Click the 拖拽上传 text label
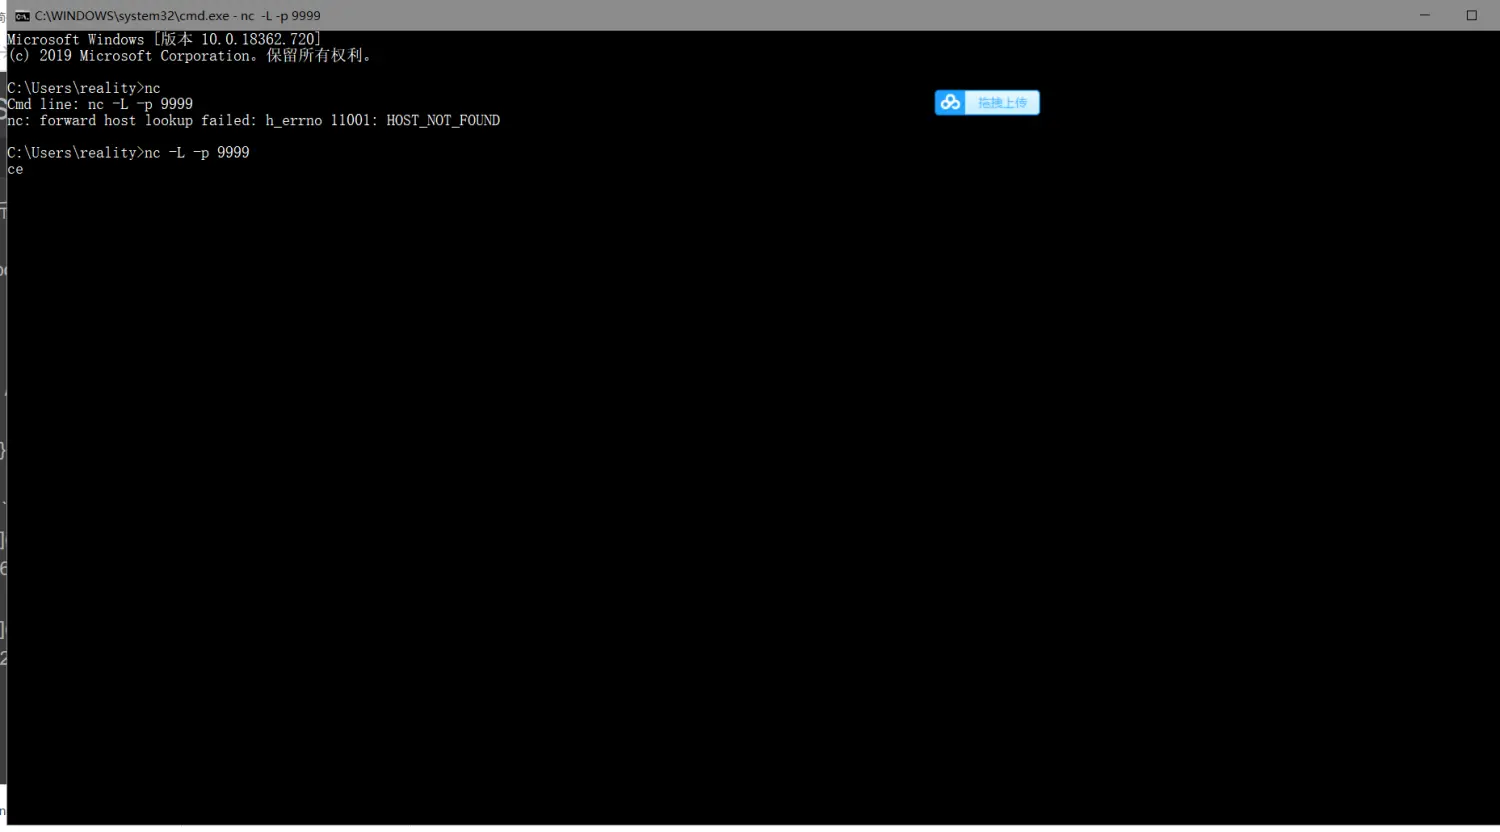Viewport: 1500px width, 832px height. pos(1002,102)
